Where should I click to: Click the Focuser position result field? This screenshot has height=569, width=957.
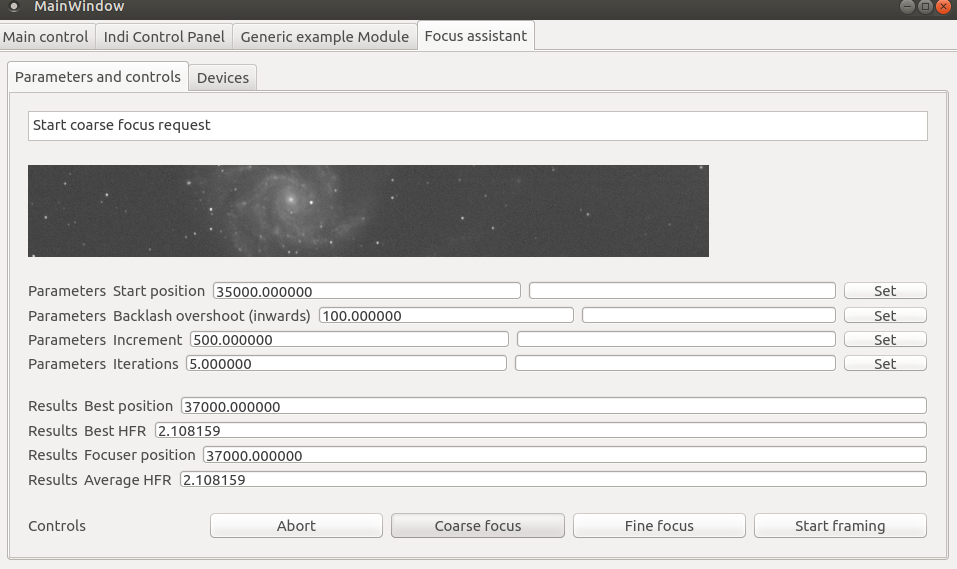(x=565, y=455)
